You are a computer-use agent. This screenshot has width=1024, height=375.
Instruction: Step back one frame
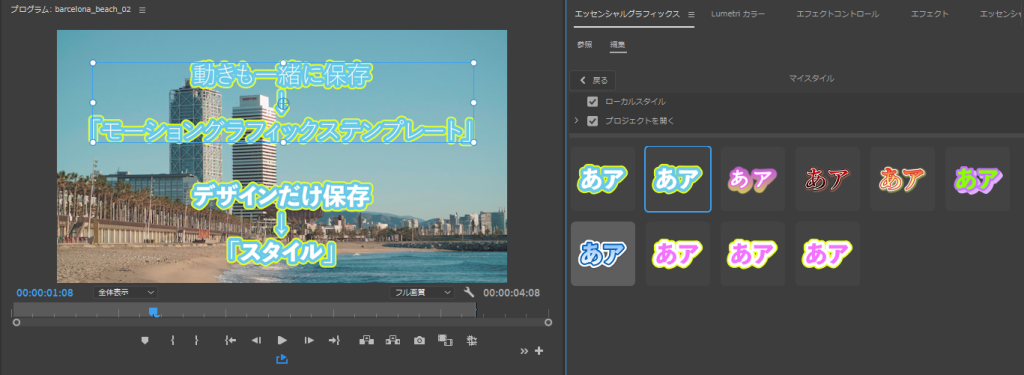coord(257,340)
